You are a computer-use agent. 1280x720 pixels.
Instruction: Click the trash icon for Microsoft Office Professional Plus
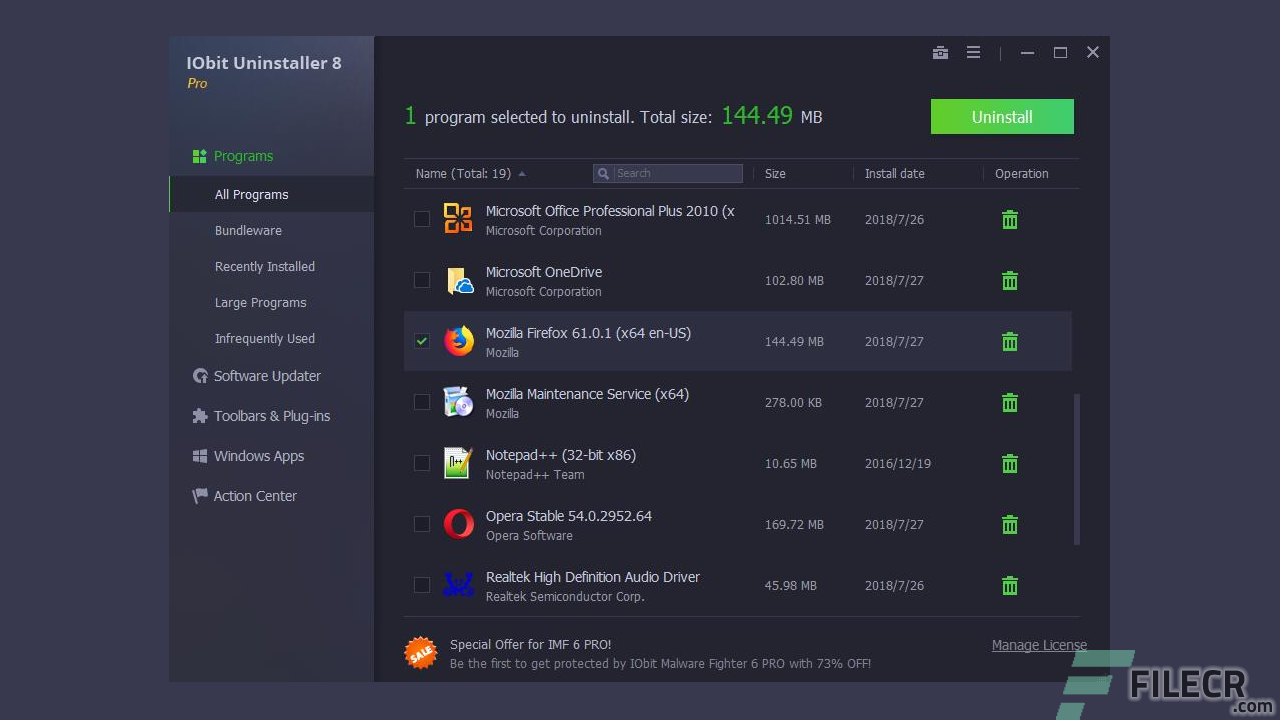click(1010, 220)
